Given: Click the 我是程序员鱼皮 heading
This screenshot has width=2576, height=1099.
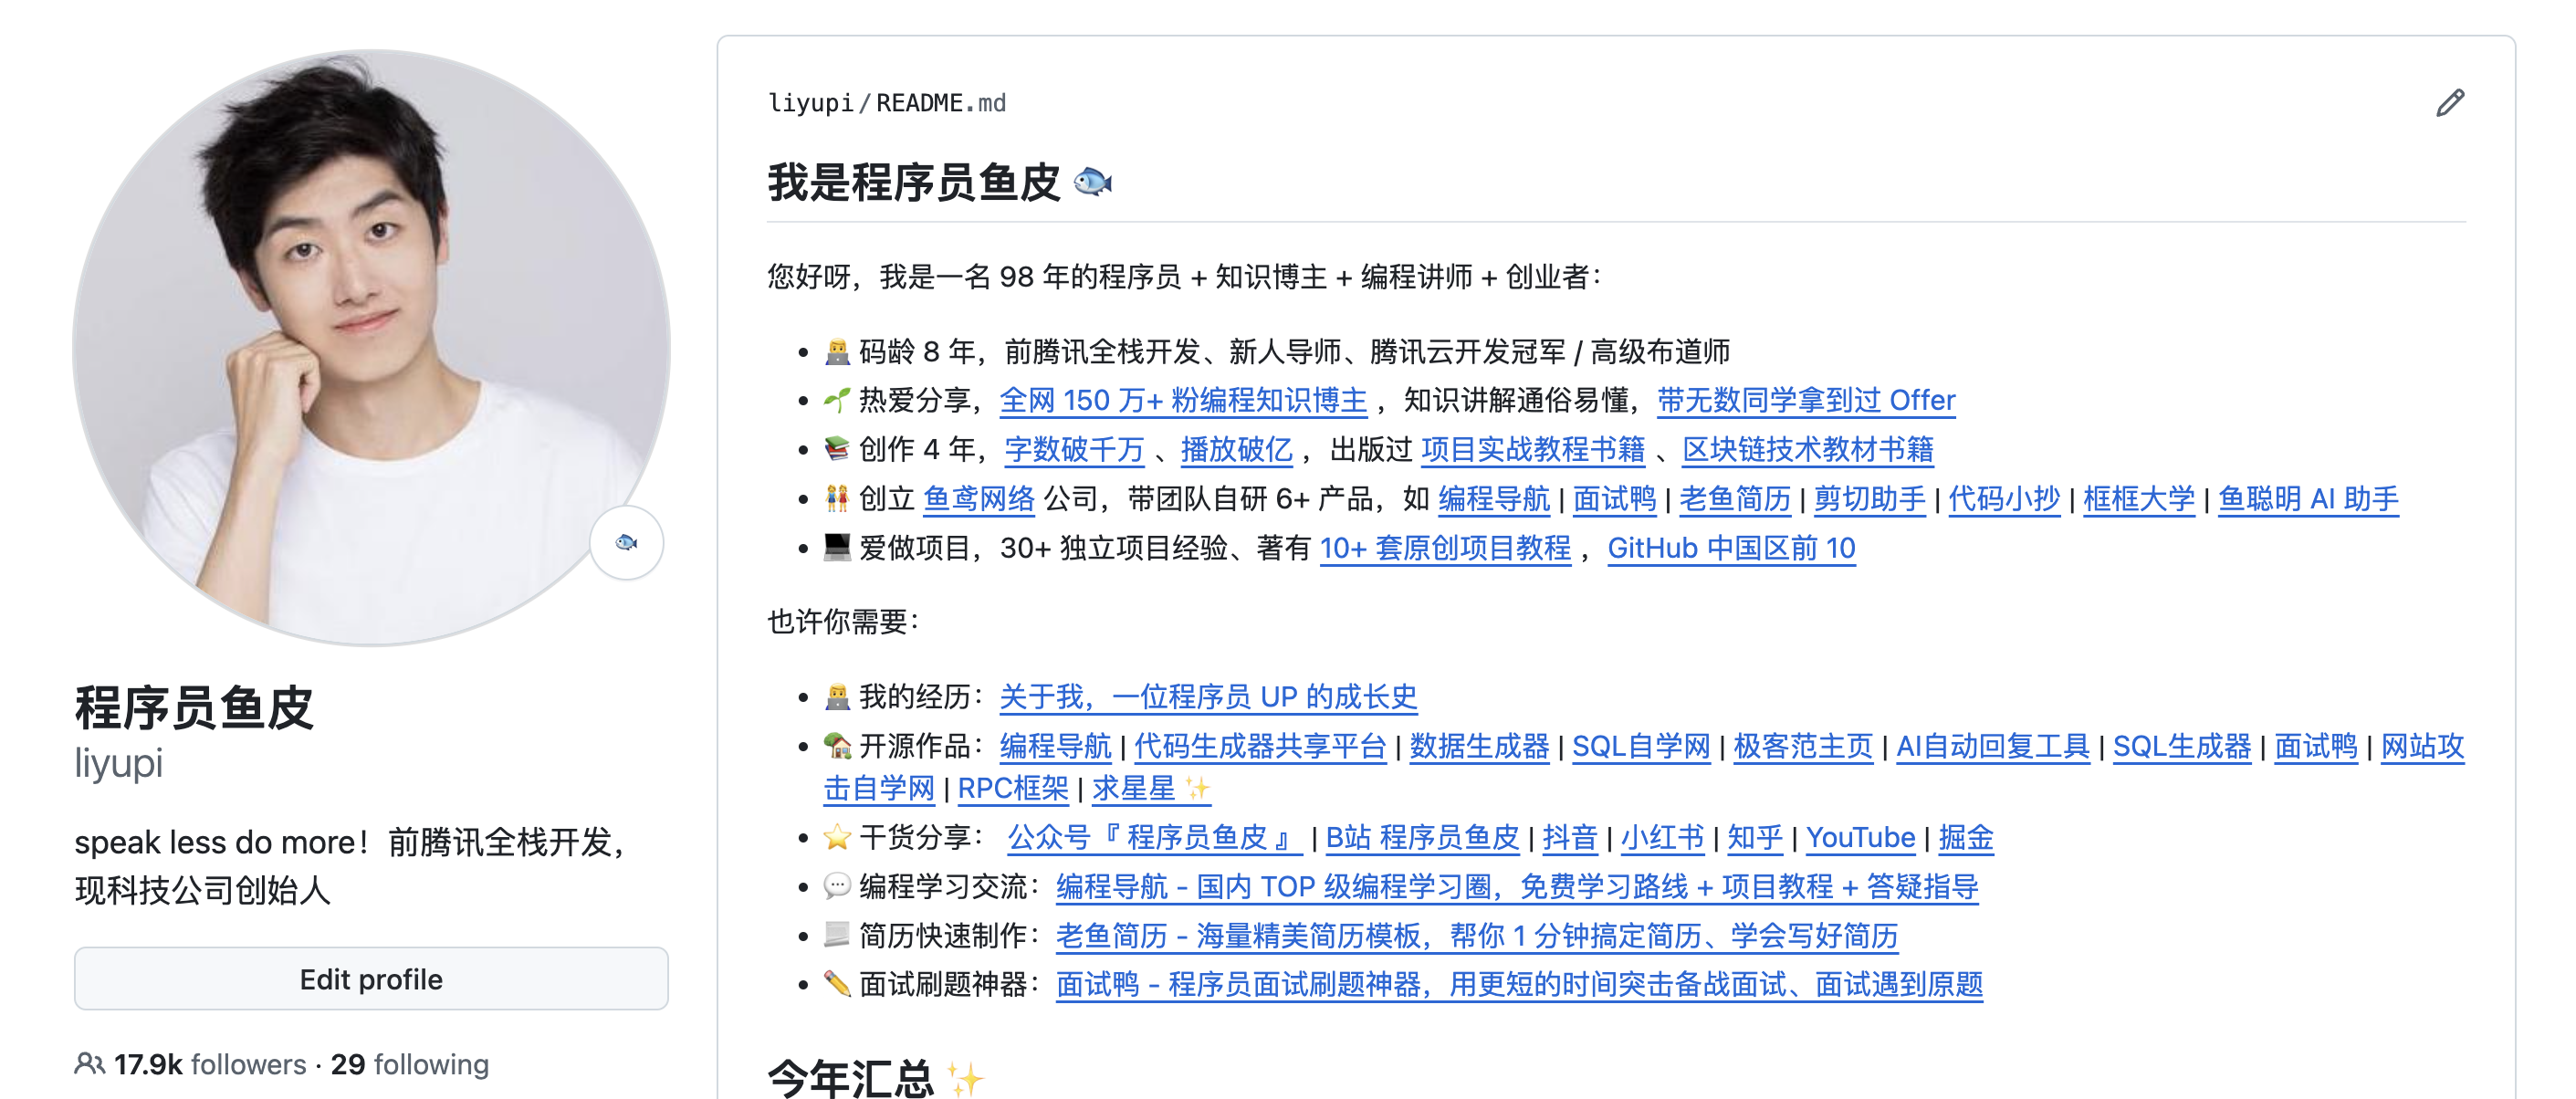Looking at the screenshot, I should click(x=940, y=183).
